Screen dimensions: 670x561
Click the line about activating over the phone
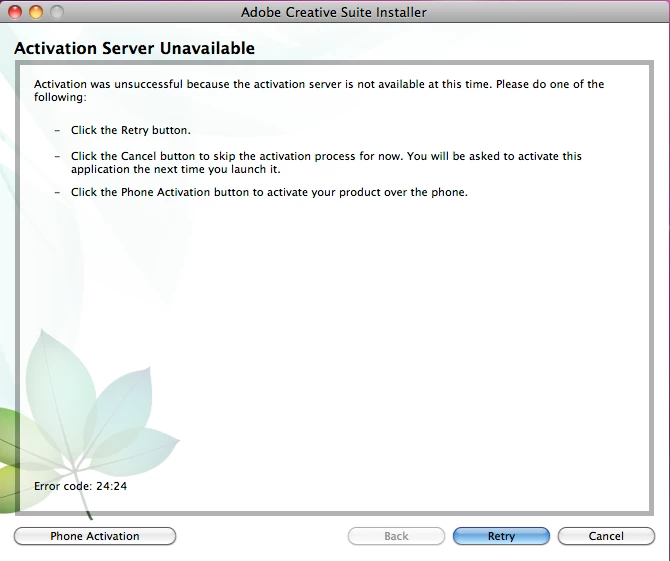click(x=269, y=192)
